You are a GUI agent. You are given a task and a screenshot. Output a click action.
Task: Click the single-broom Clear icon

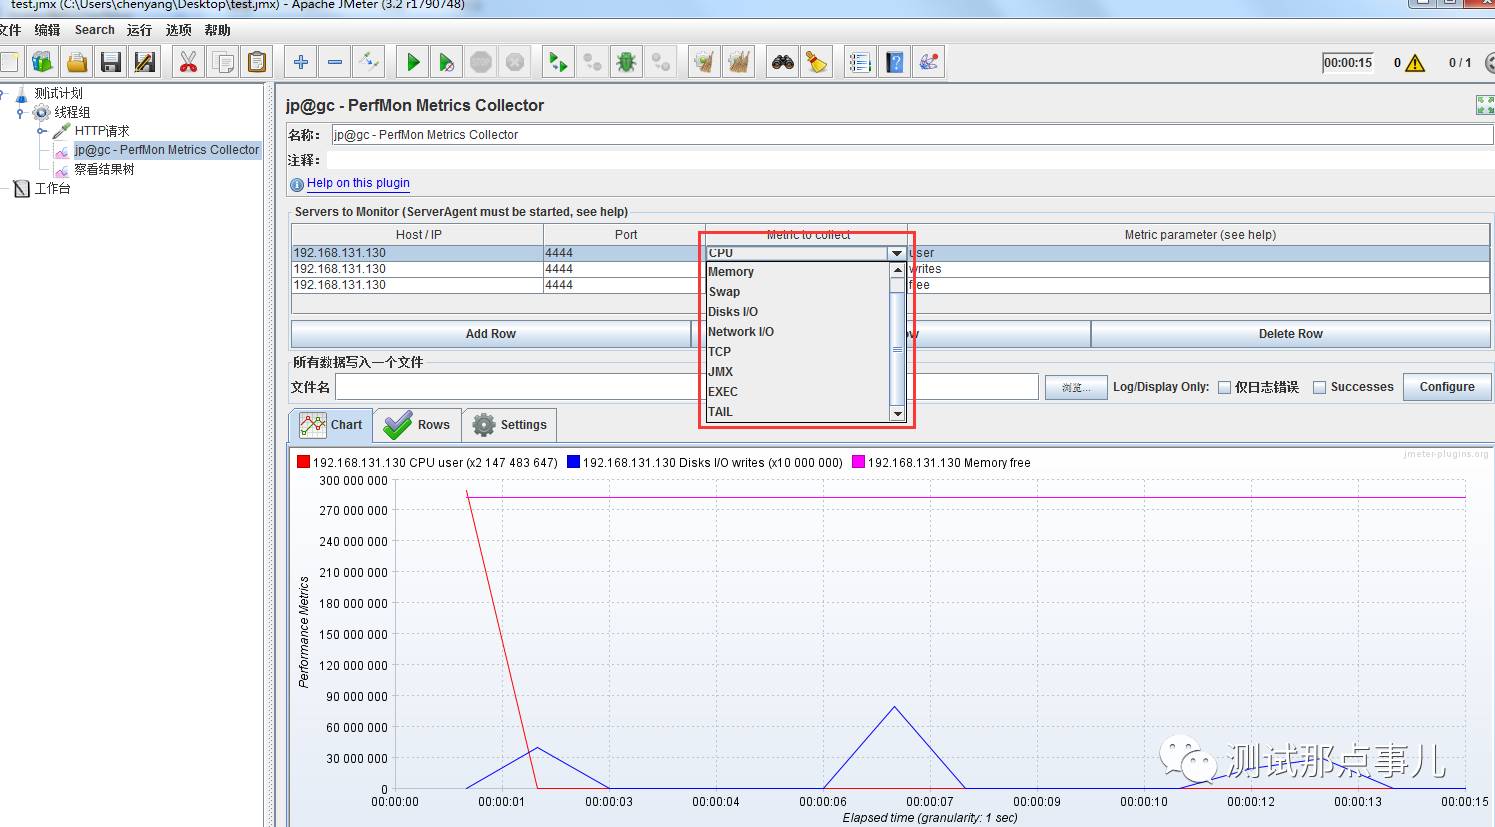704,62
